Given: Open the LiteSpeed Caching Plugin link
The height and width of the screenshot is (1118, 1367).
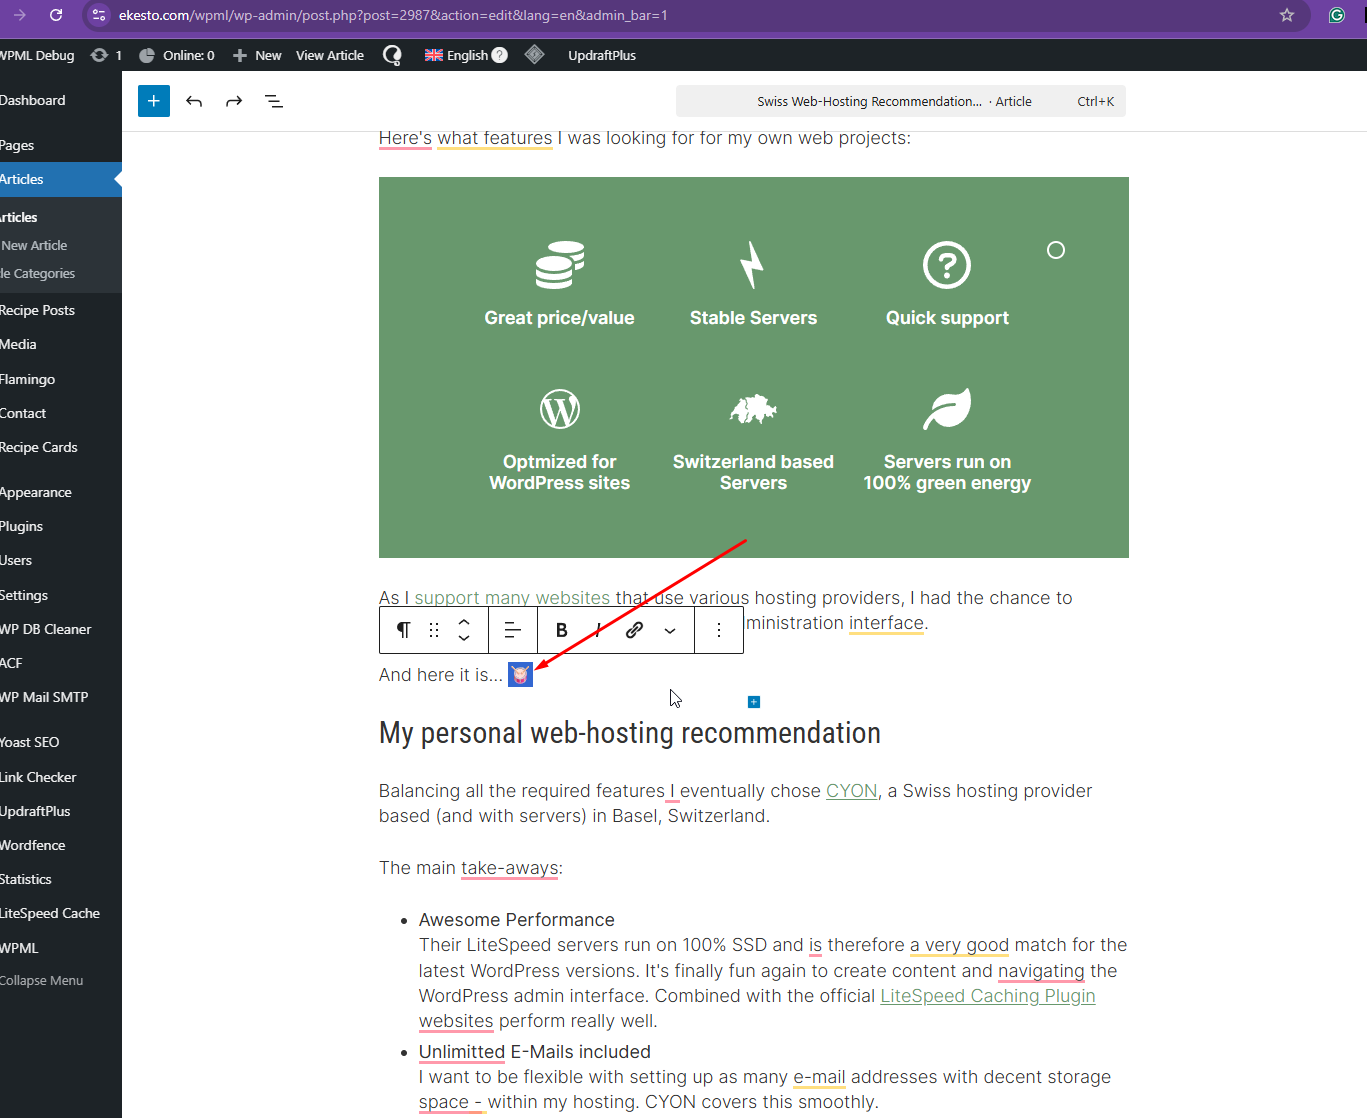Looking at the screenshot, I should tap(988, 996).
